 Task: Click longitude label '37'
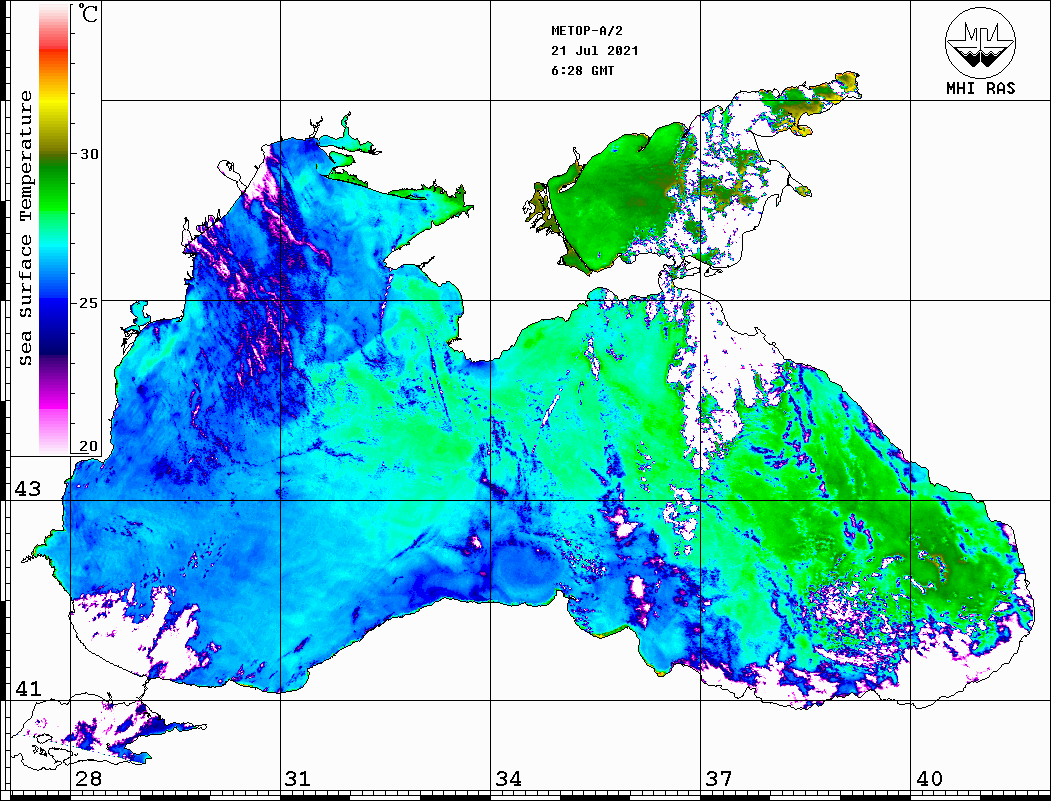pos(719,779)
